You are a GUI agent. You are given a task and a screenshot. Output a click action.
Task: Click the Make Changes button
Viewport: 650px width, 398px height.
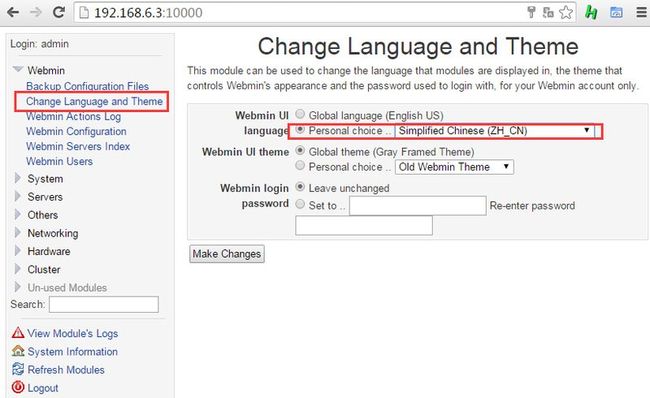tap(227, 254)
